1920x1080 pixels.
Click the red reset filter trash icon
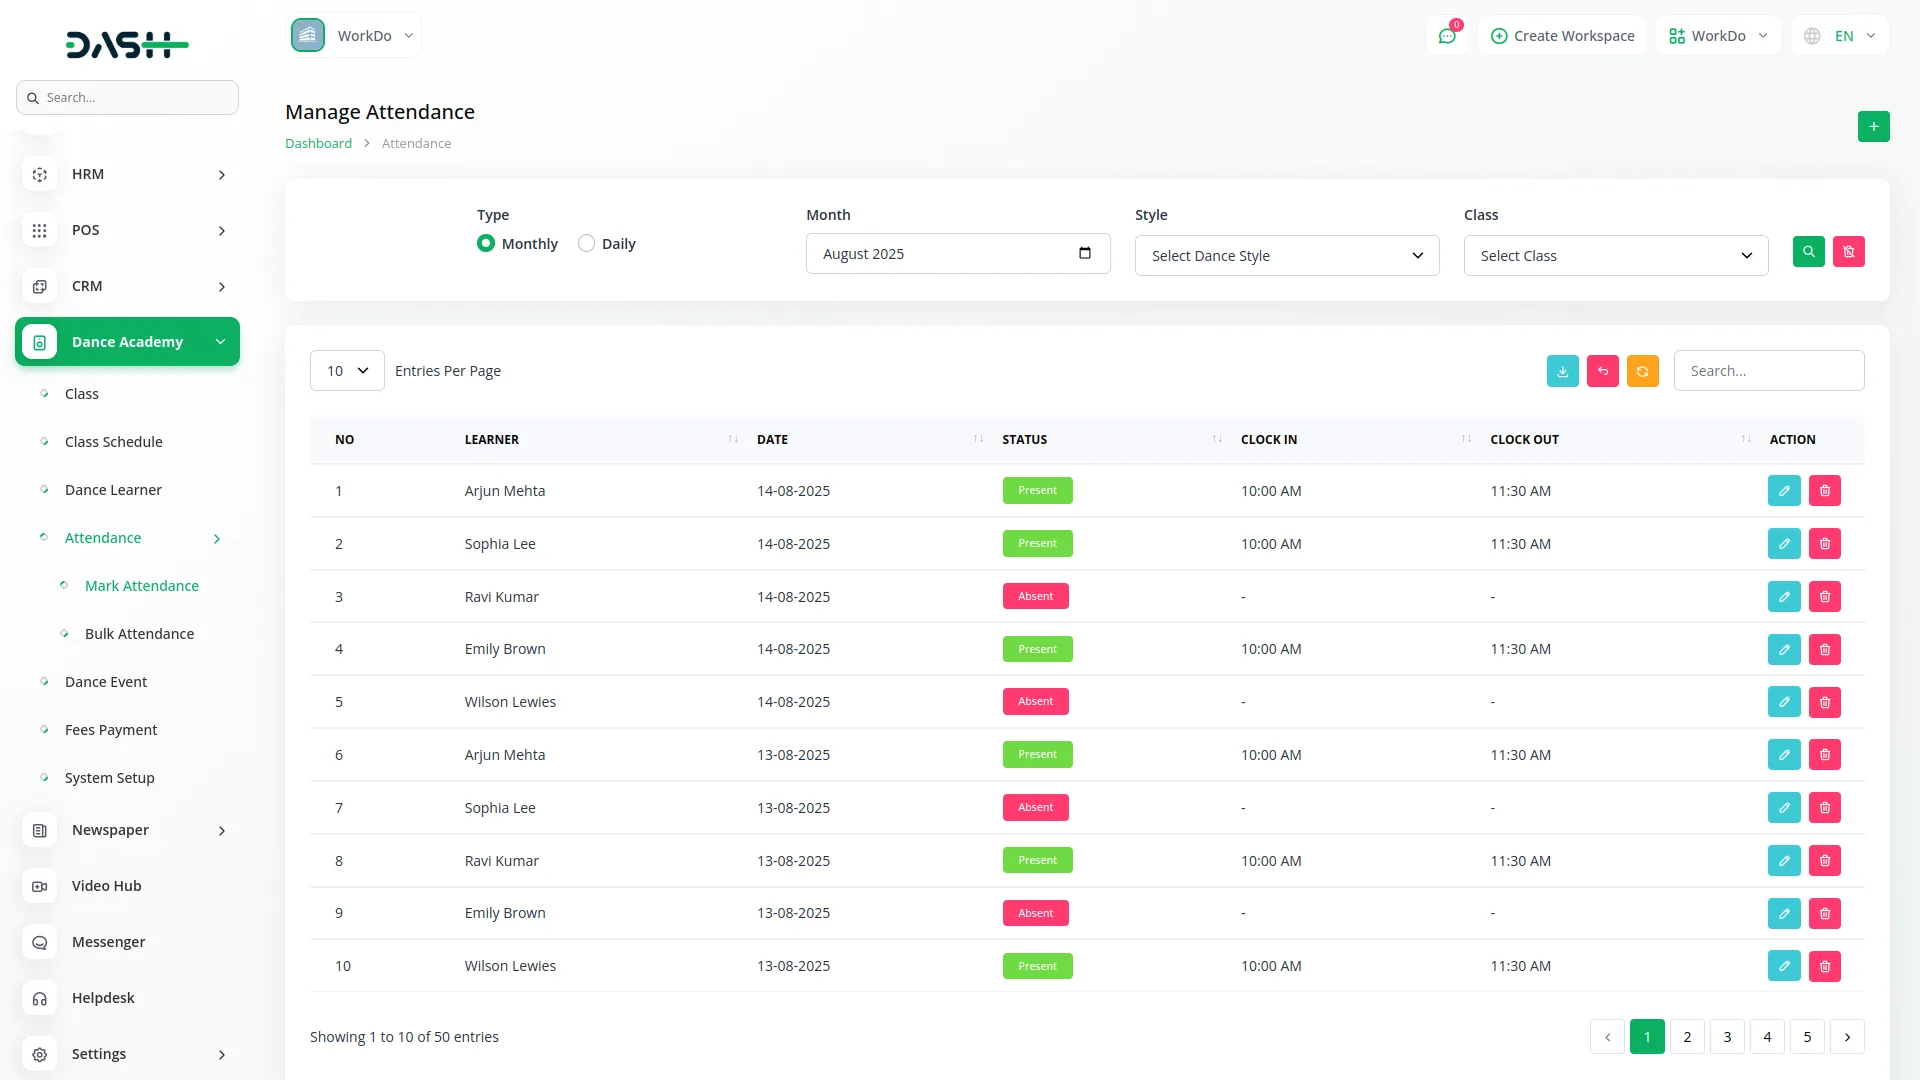(x=1848, y=252)
